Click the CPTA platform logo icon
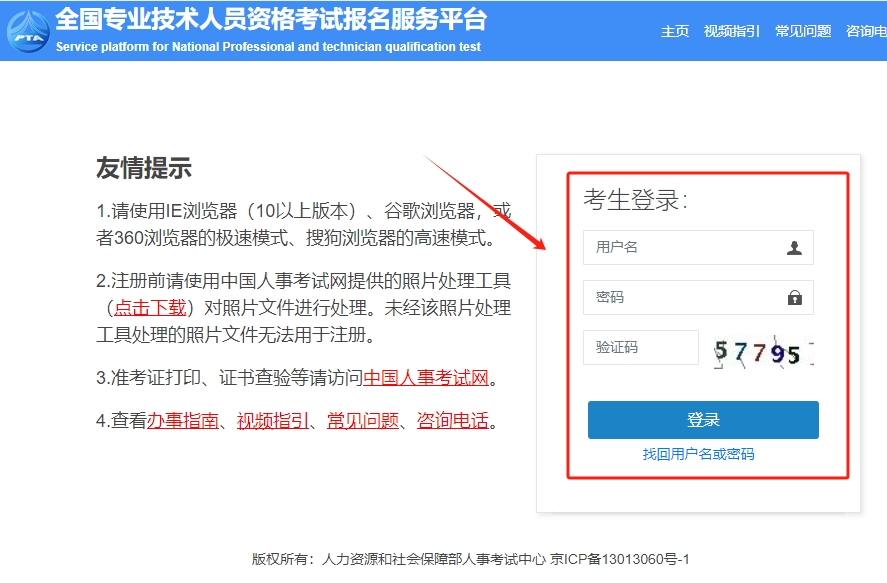The image size is (887, 583). [x=29, y=31]
